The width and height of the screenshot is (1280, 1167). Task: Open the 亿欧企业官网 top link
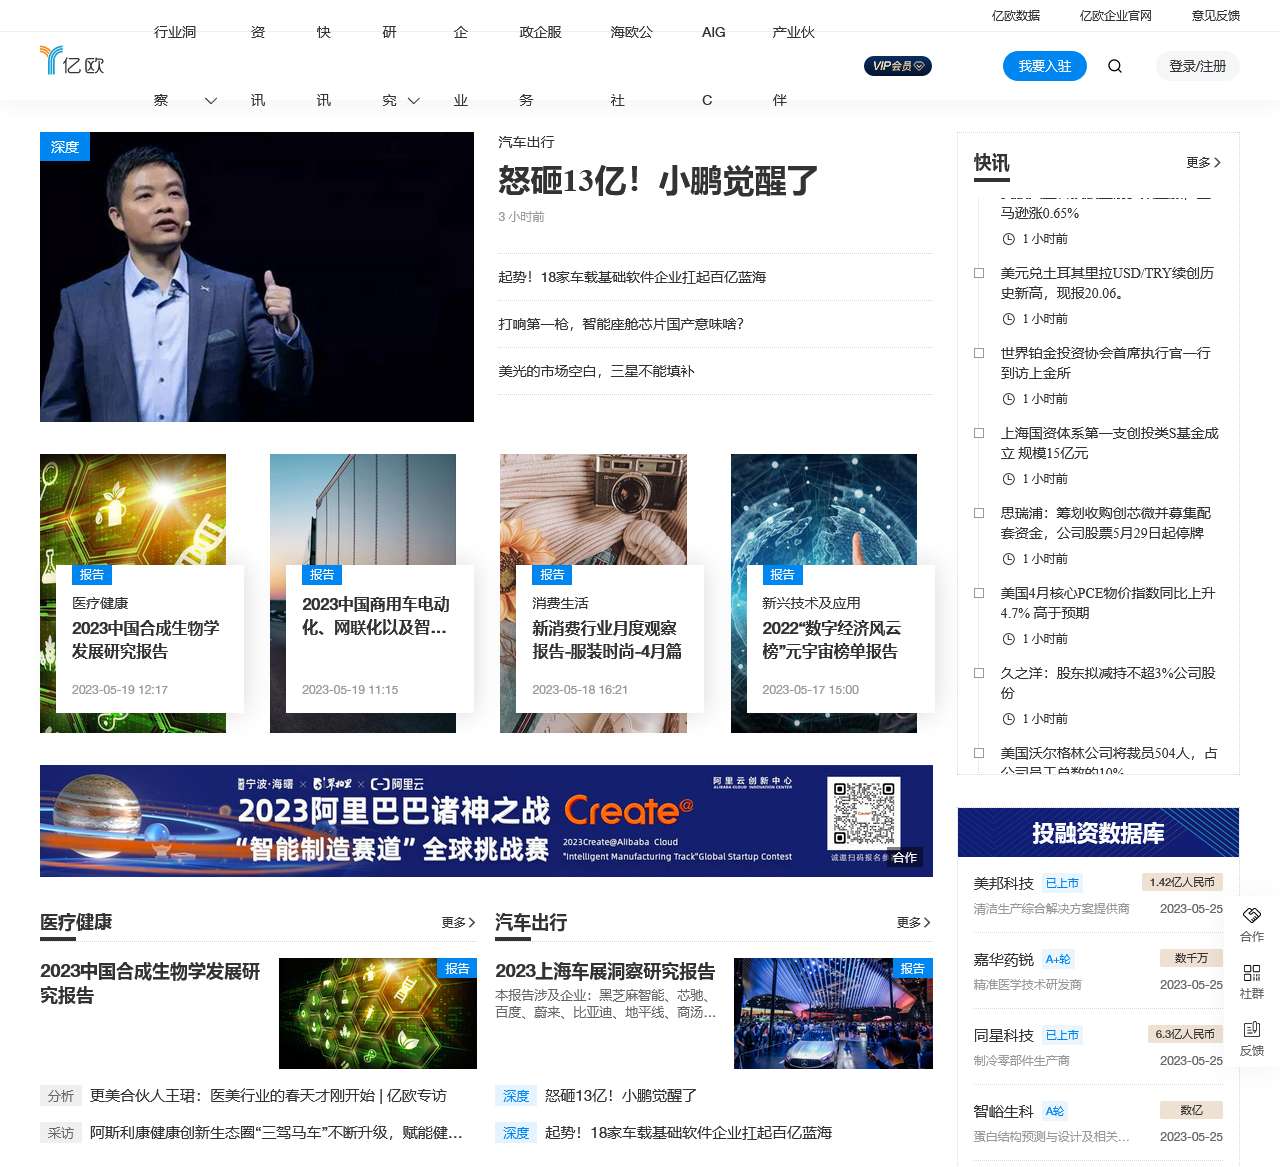pyautogui.click(x=1116, y=16)
